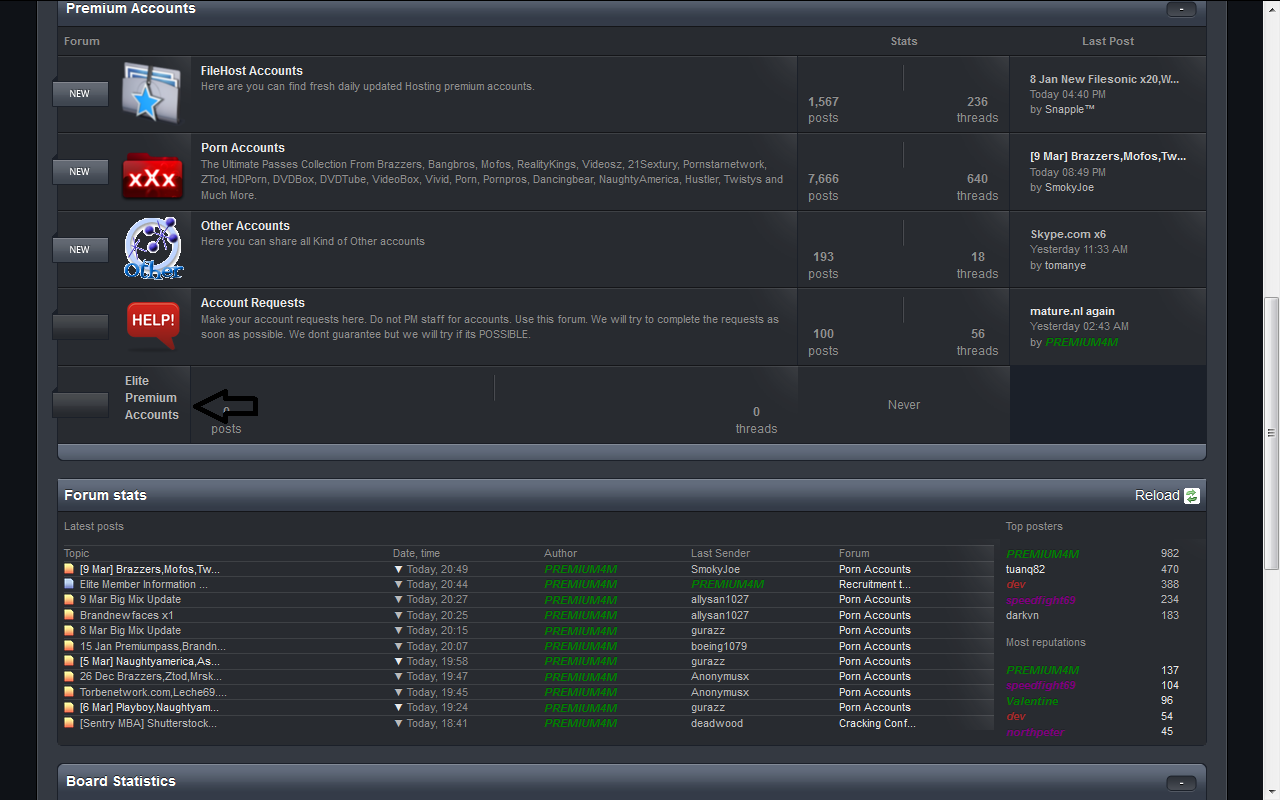Click the 'Last Sender' column header
This screenshot has width=1280, height=800.
pyautogui.click(x=720, y=553)
